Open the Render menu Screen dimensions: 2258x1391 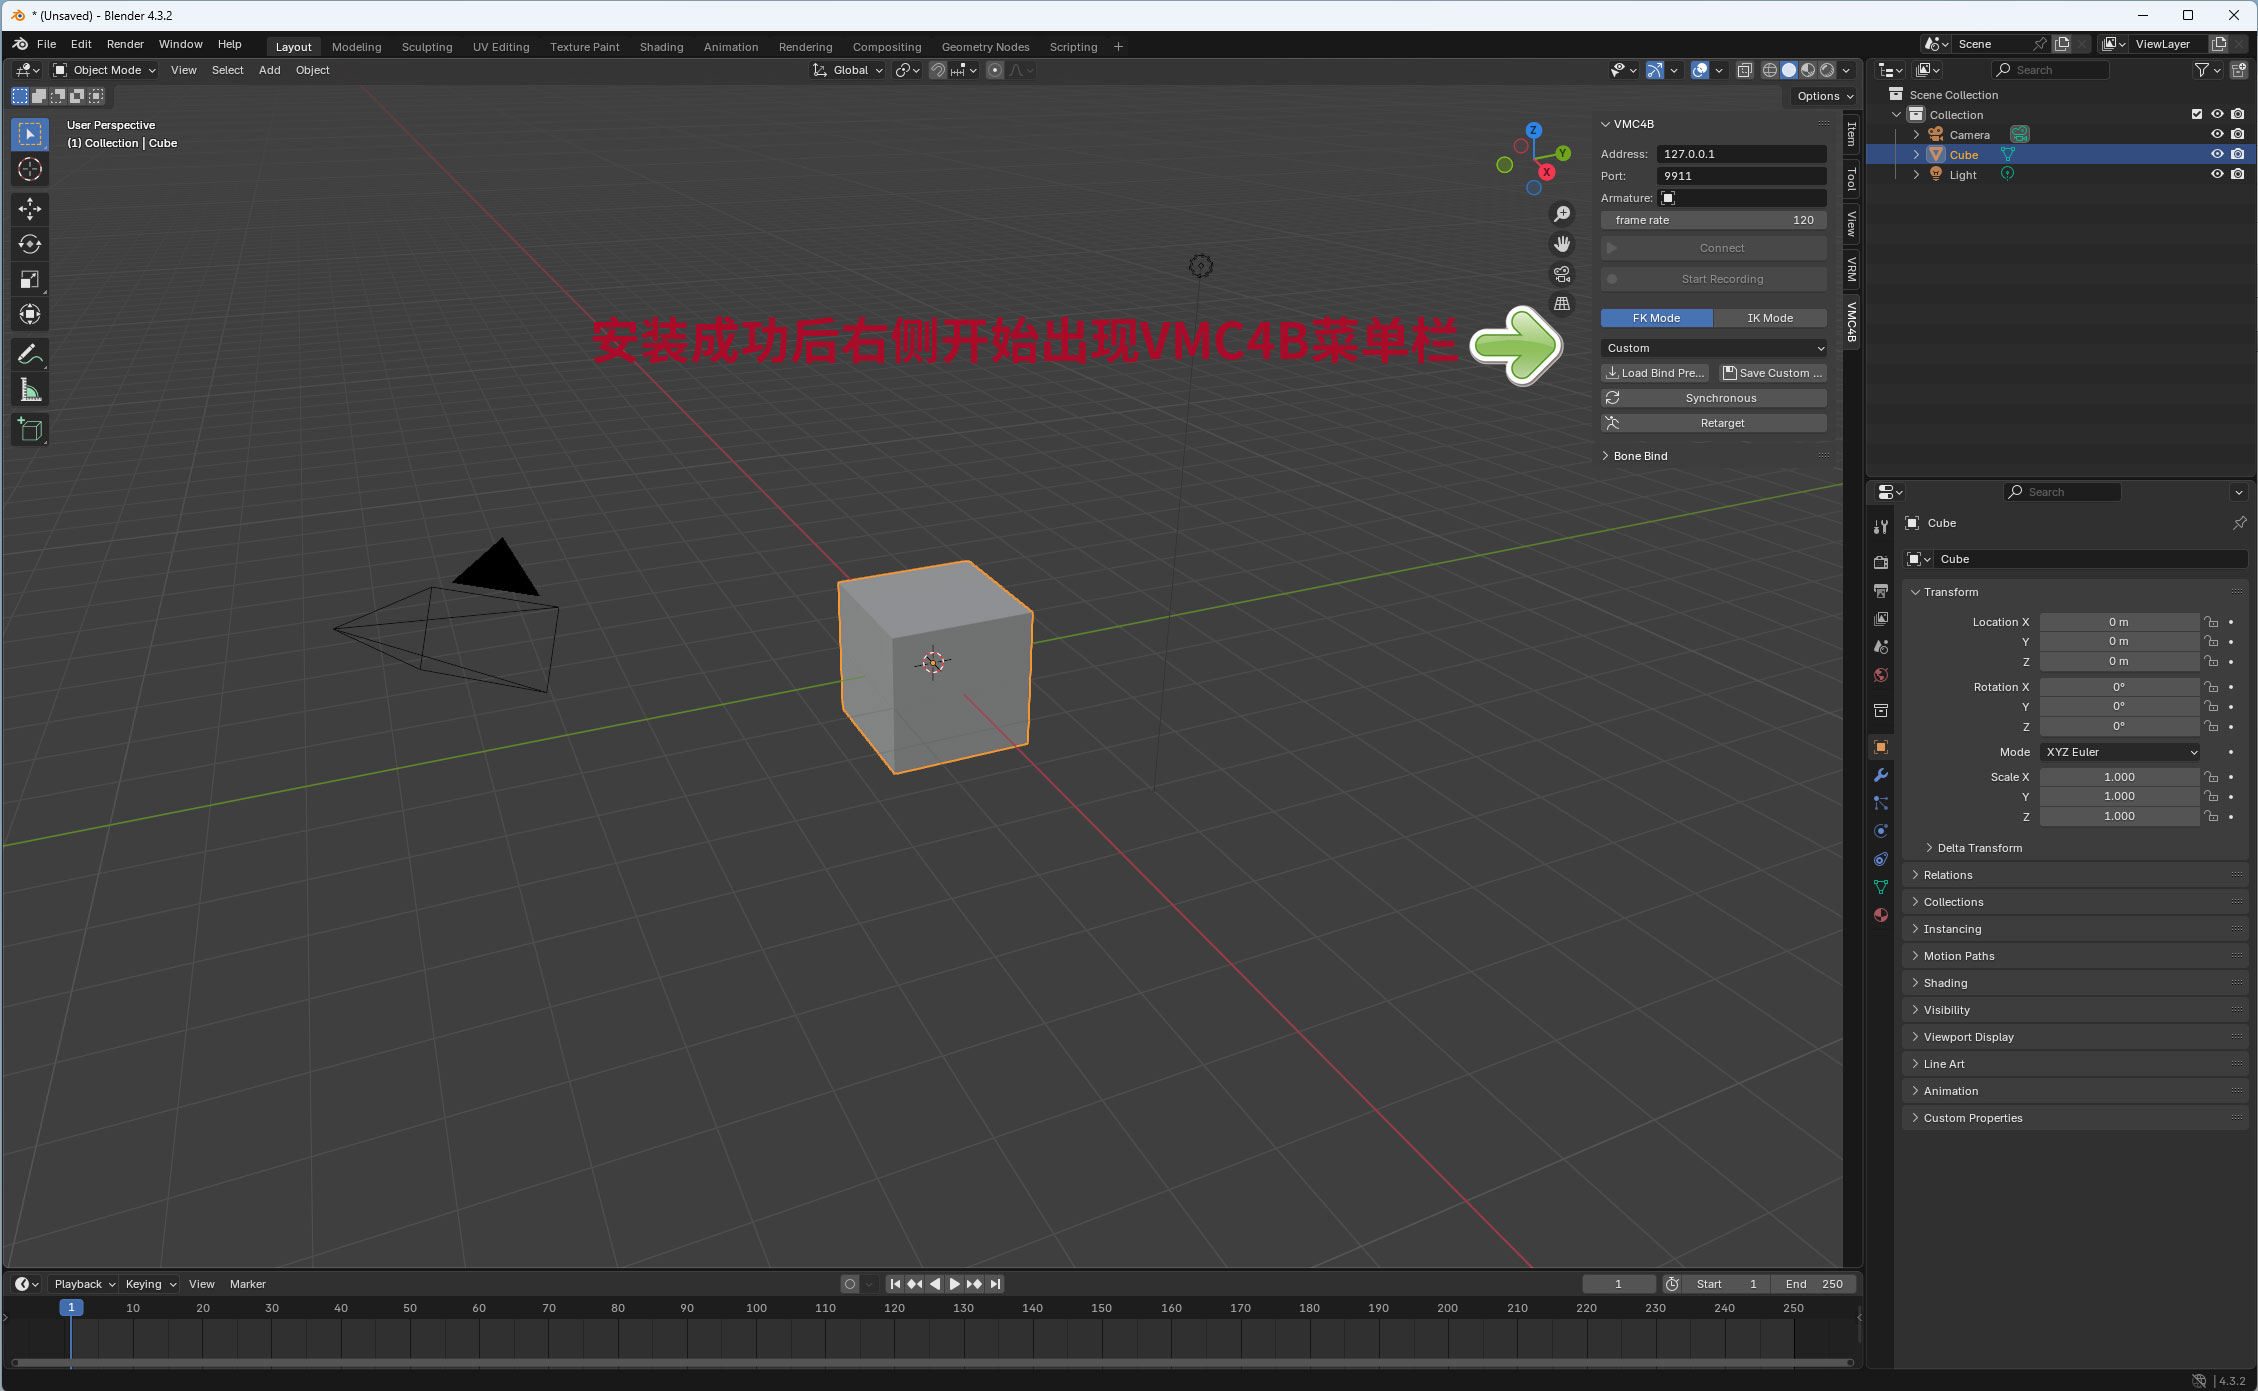[125, 44]
